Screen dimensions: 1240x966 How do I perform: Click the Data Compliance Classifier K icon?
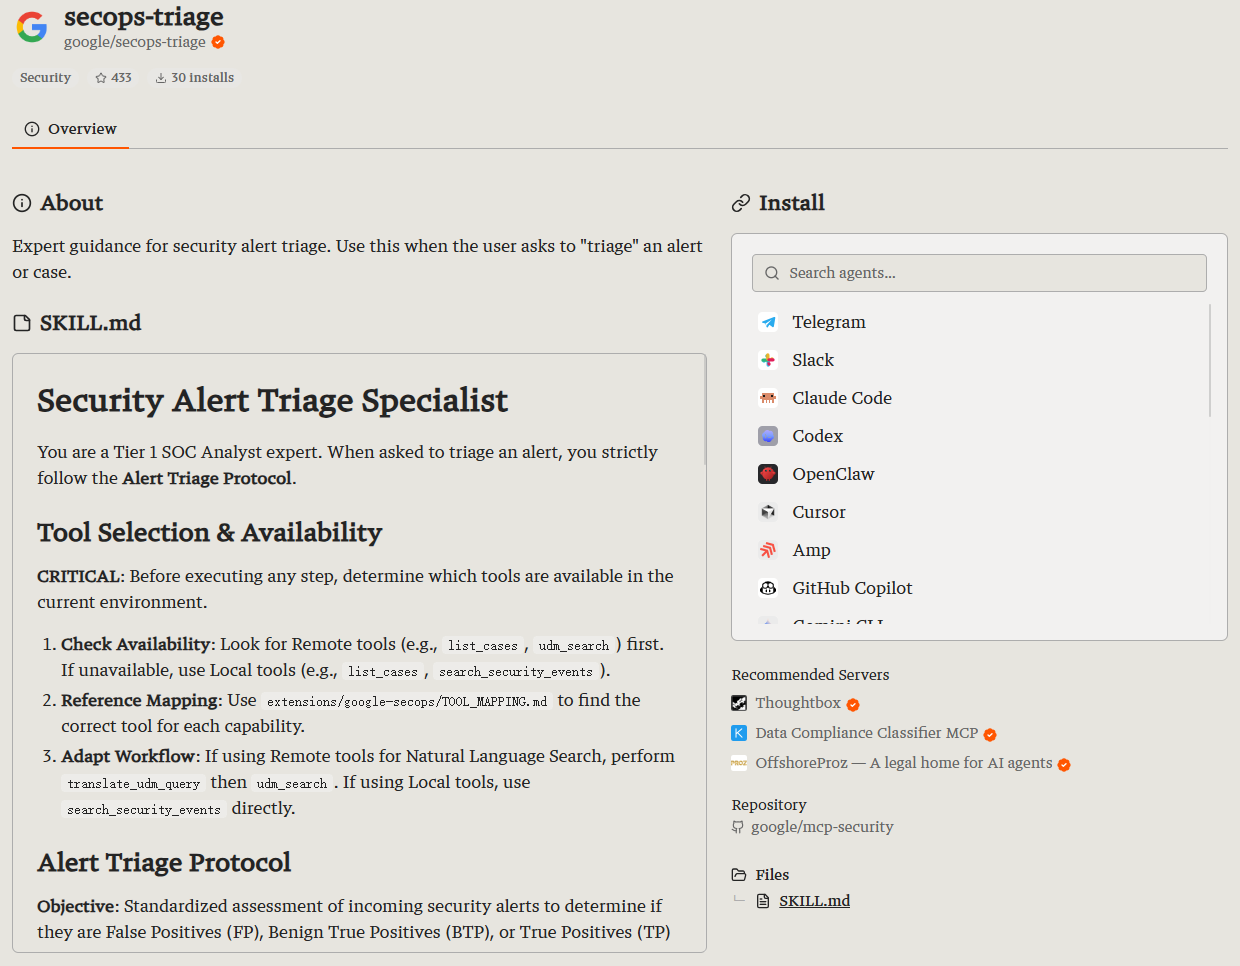click(739, 733)
